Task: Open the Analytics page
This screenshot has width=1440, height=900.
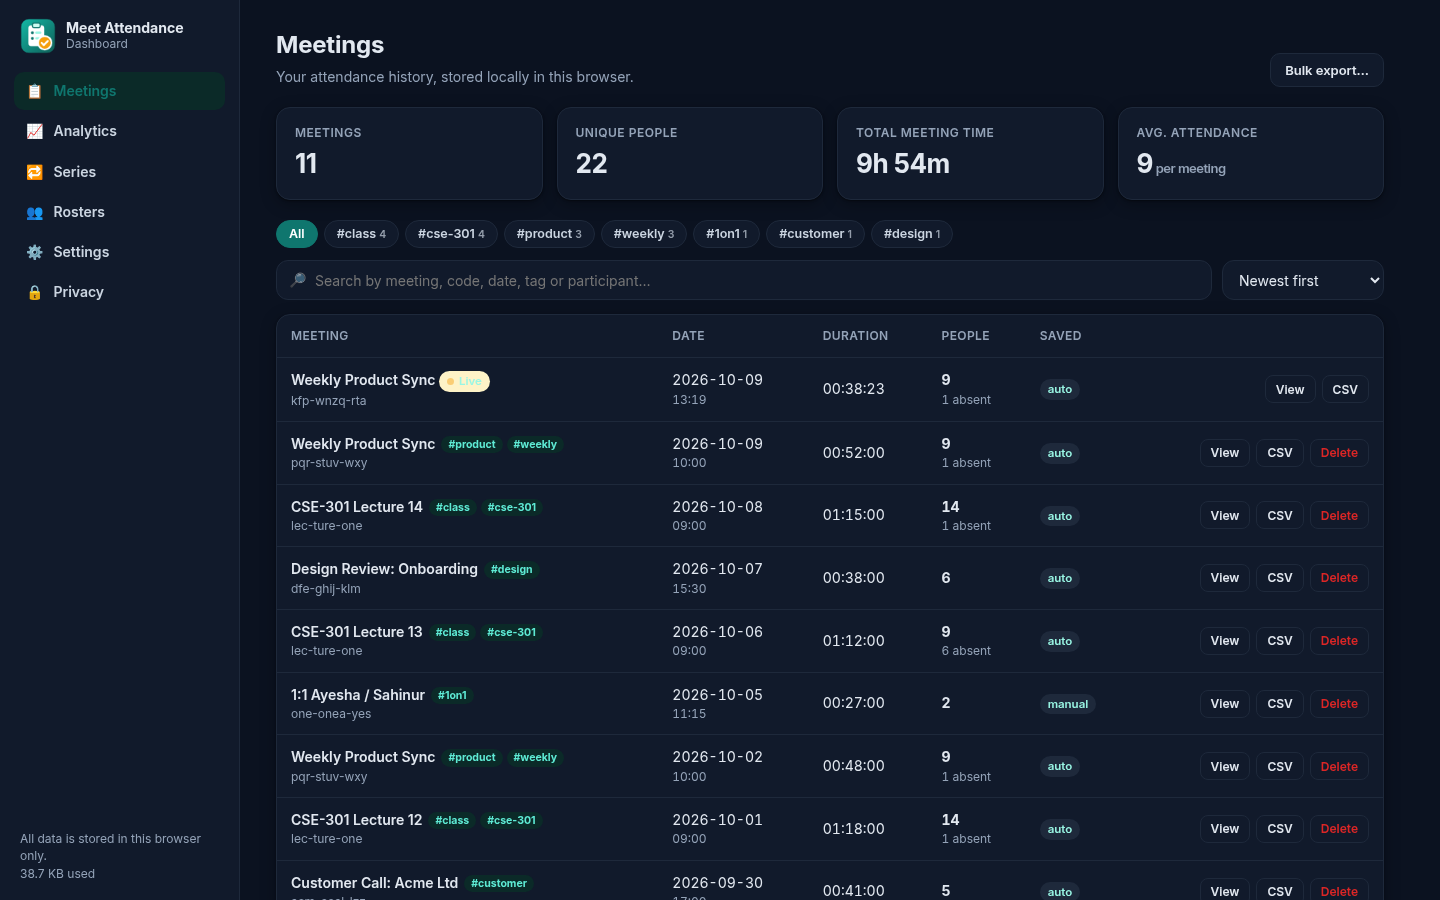Action: coord(120,131)
